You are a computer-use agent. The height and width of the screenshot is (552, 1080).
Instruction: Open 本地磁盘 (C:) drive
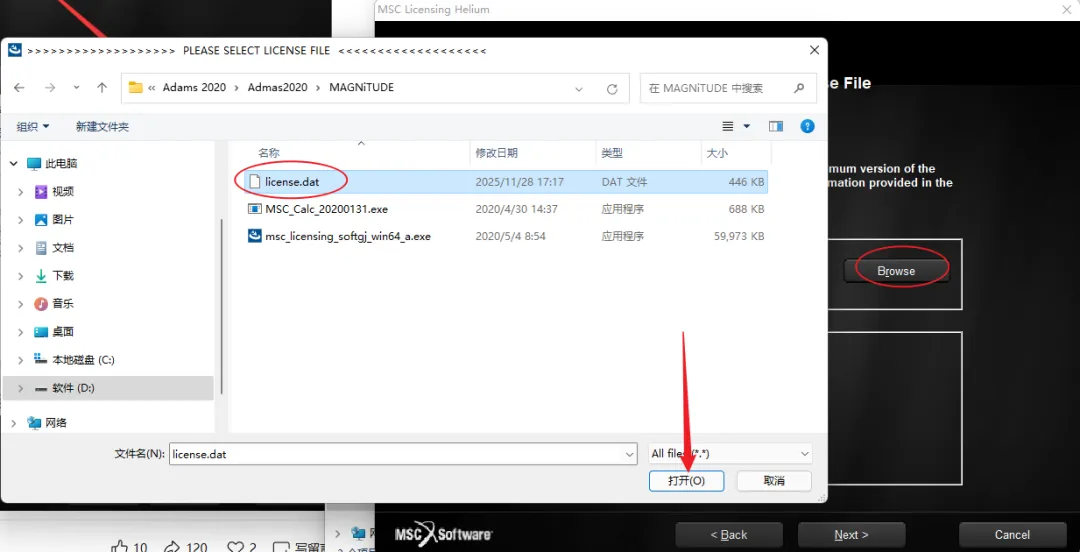[x=83, y=360]
